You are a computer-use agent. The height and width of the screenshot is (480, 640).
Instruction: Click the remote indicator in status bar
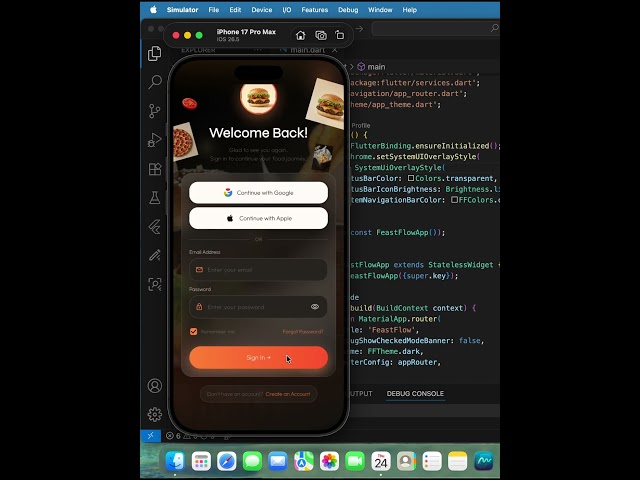click(x=151, y=436)
